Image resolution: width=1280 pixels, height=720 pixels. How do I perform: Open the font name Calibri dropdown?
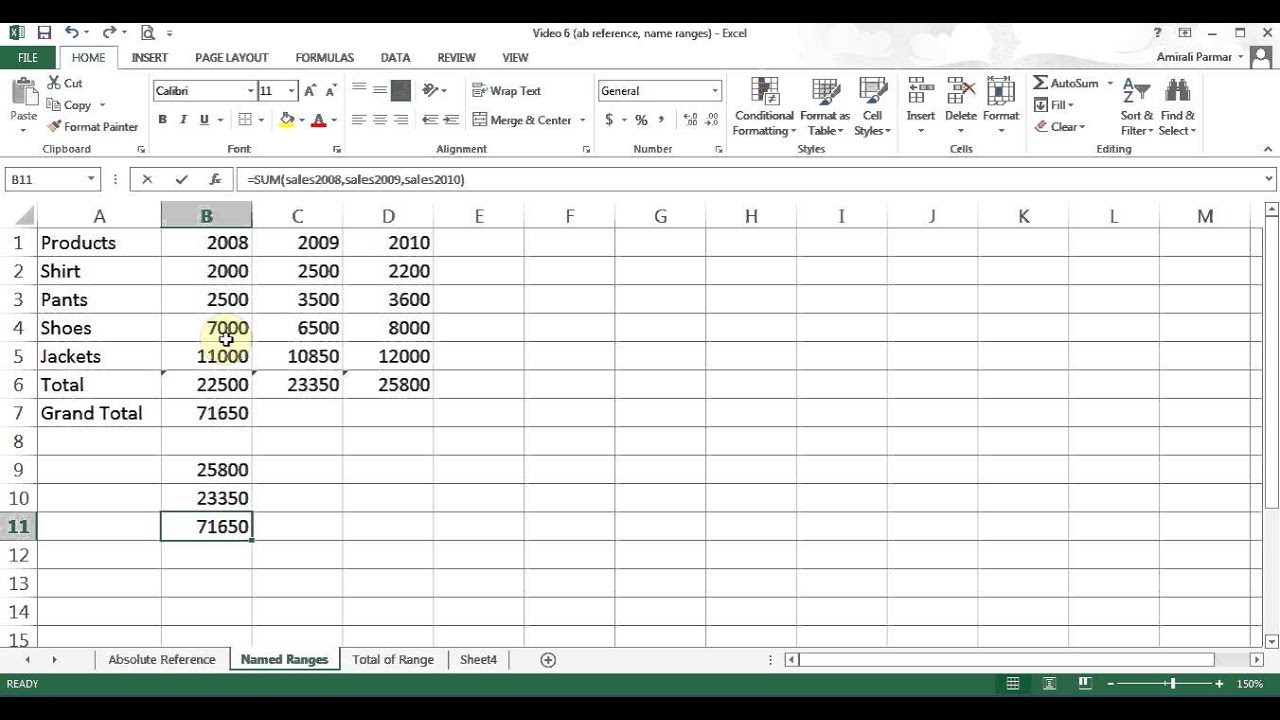pyautogui.click(x=250, y=91)
